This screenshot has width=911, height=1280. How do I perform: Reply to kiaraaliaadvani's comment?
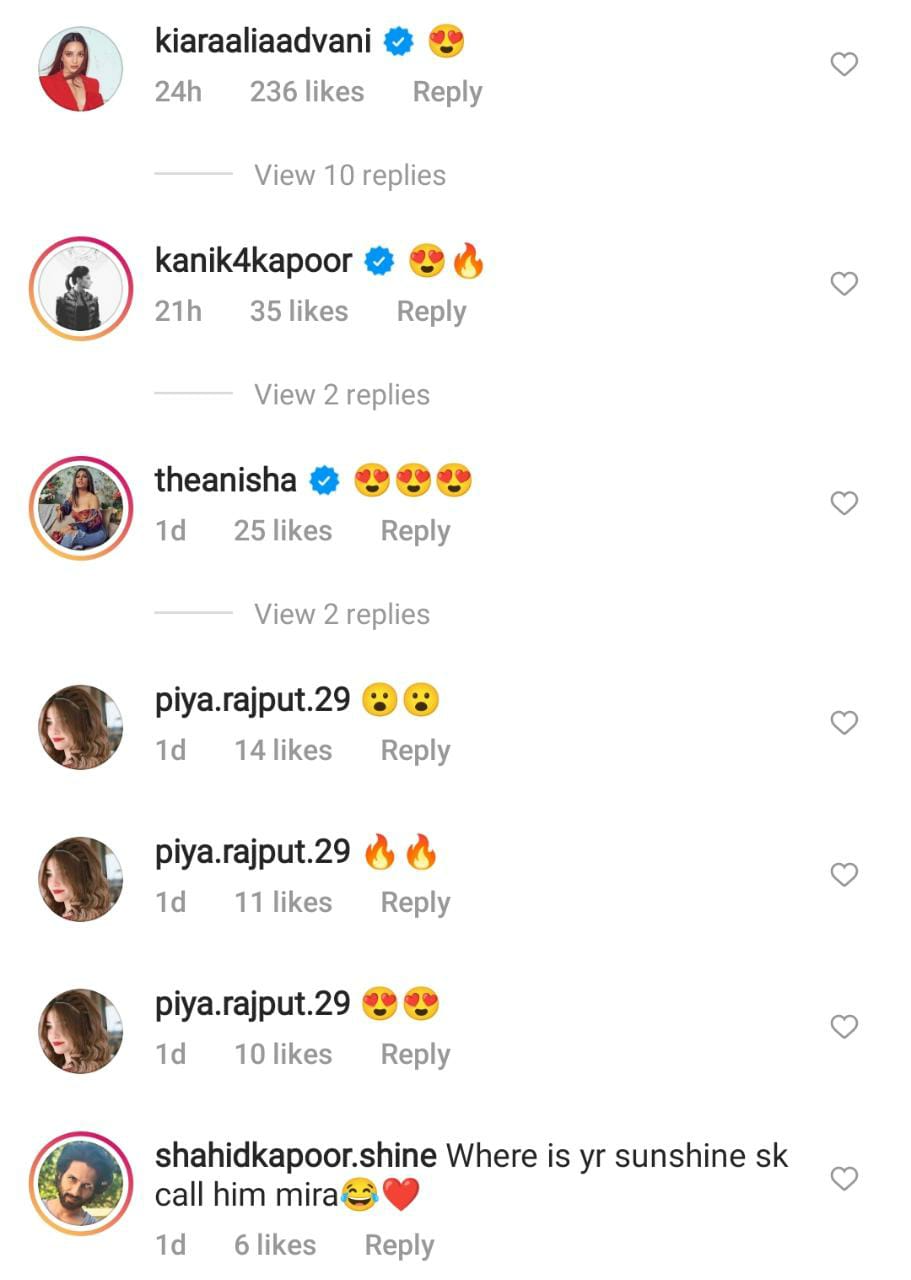coord(447,92)
